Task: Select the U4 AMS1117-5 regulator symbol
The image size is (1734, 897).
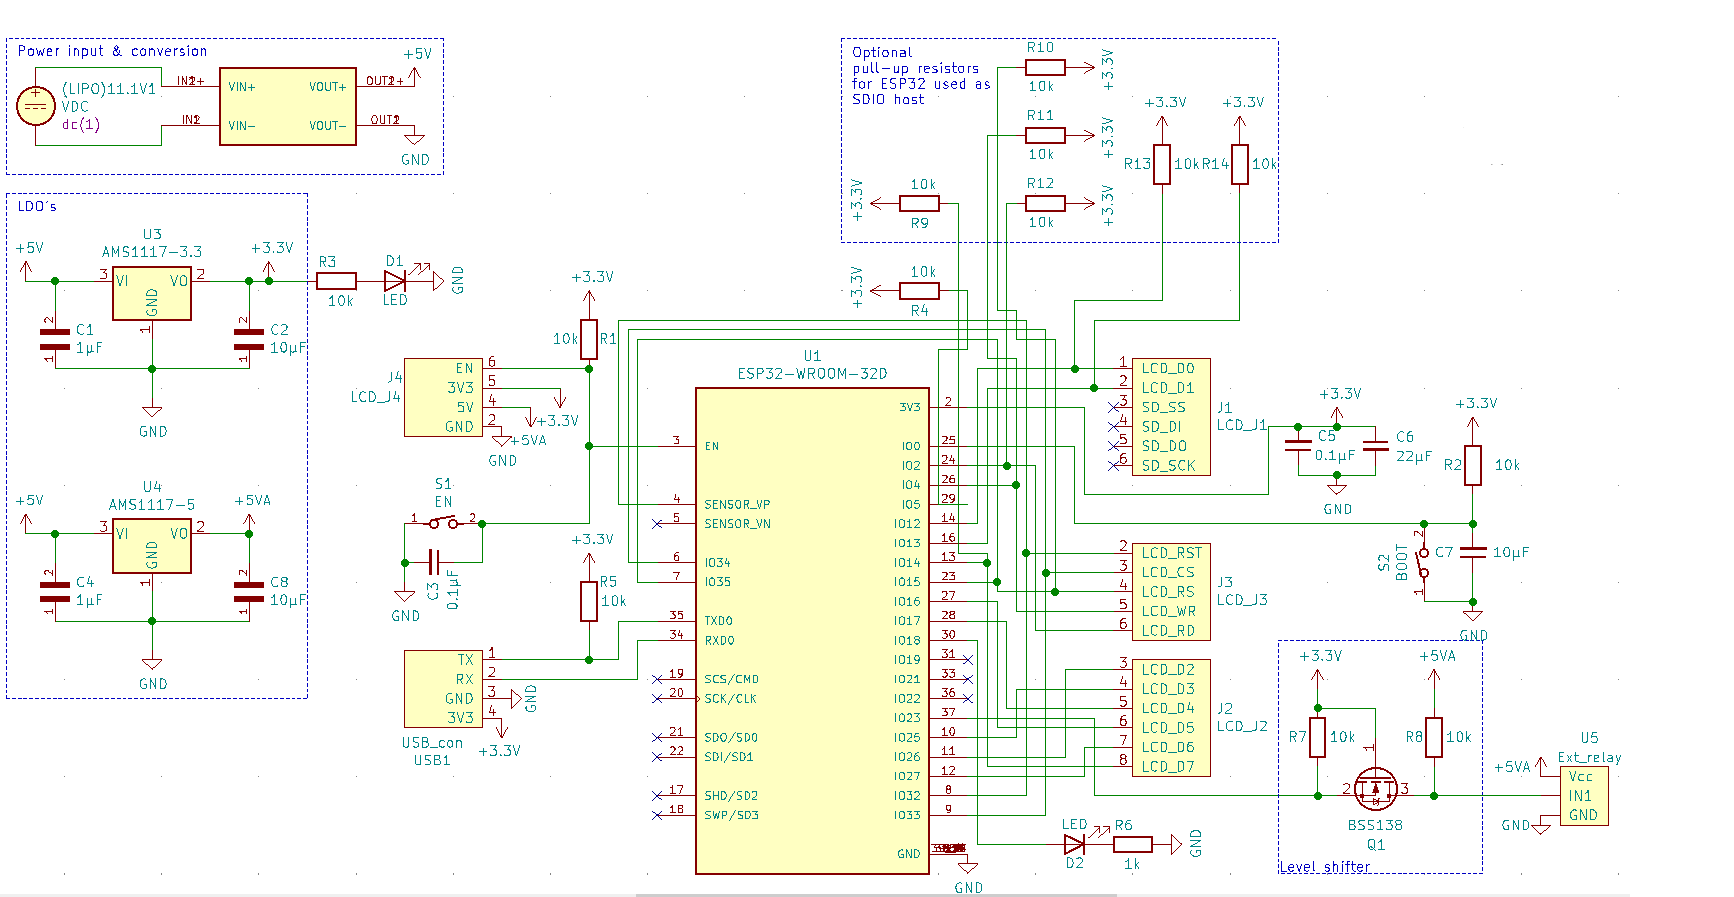Action: pyautogui.click(x=152, y=547)
